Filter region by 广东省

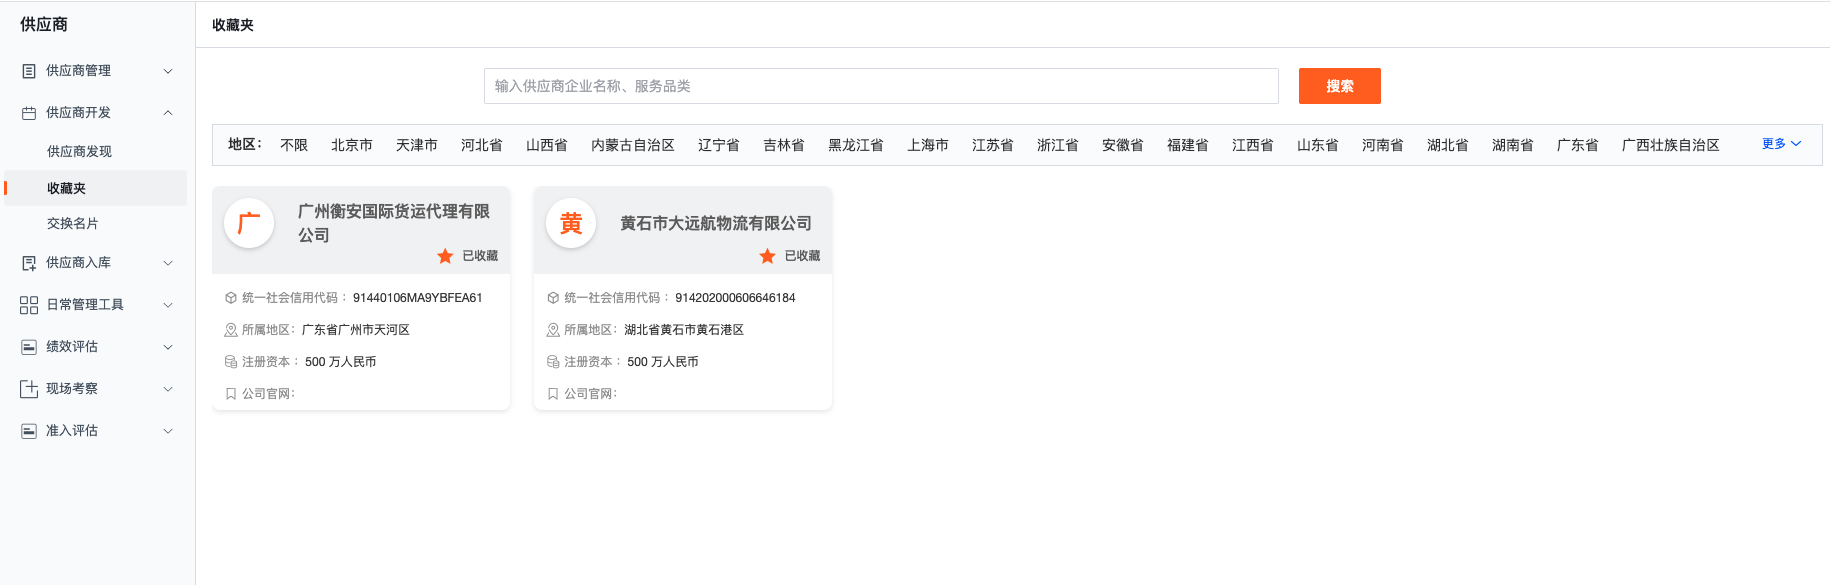point(1578,145)
